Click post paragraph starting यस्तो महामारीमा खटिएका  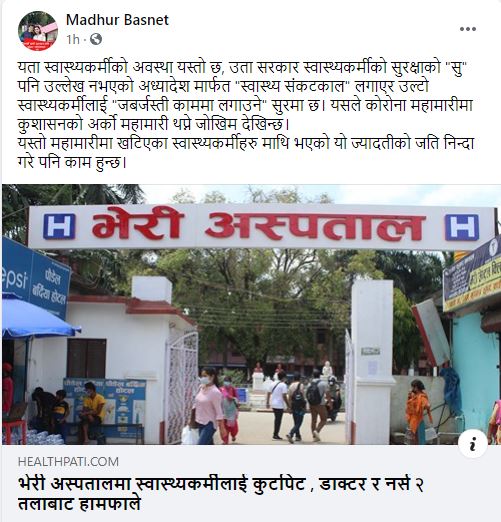(246, 153)
